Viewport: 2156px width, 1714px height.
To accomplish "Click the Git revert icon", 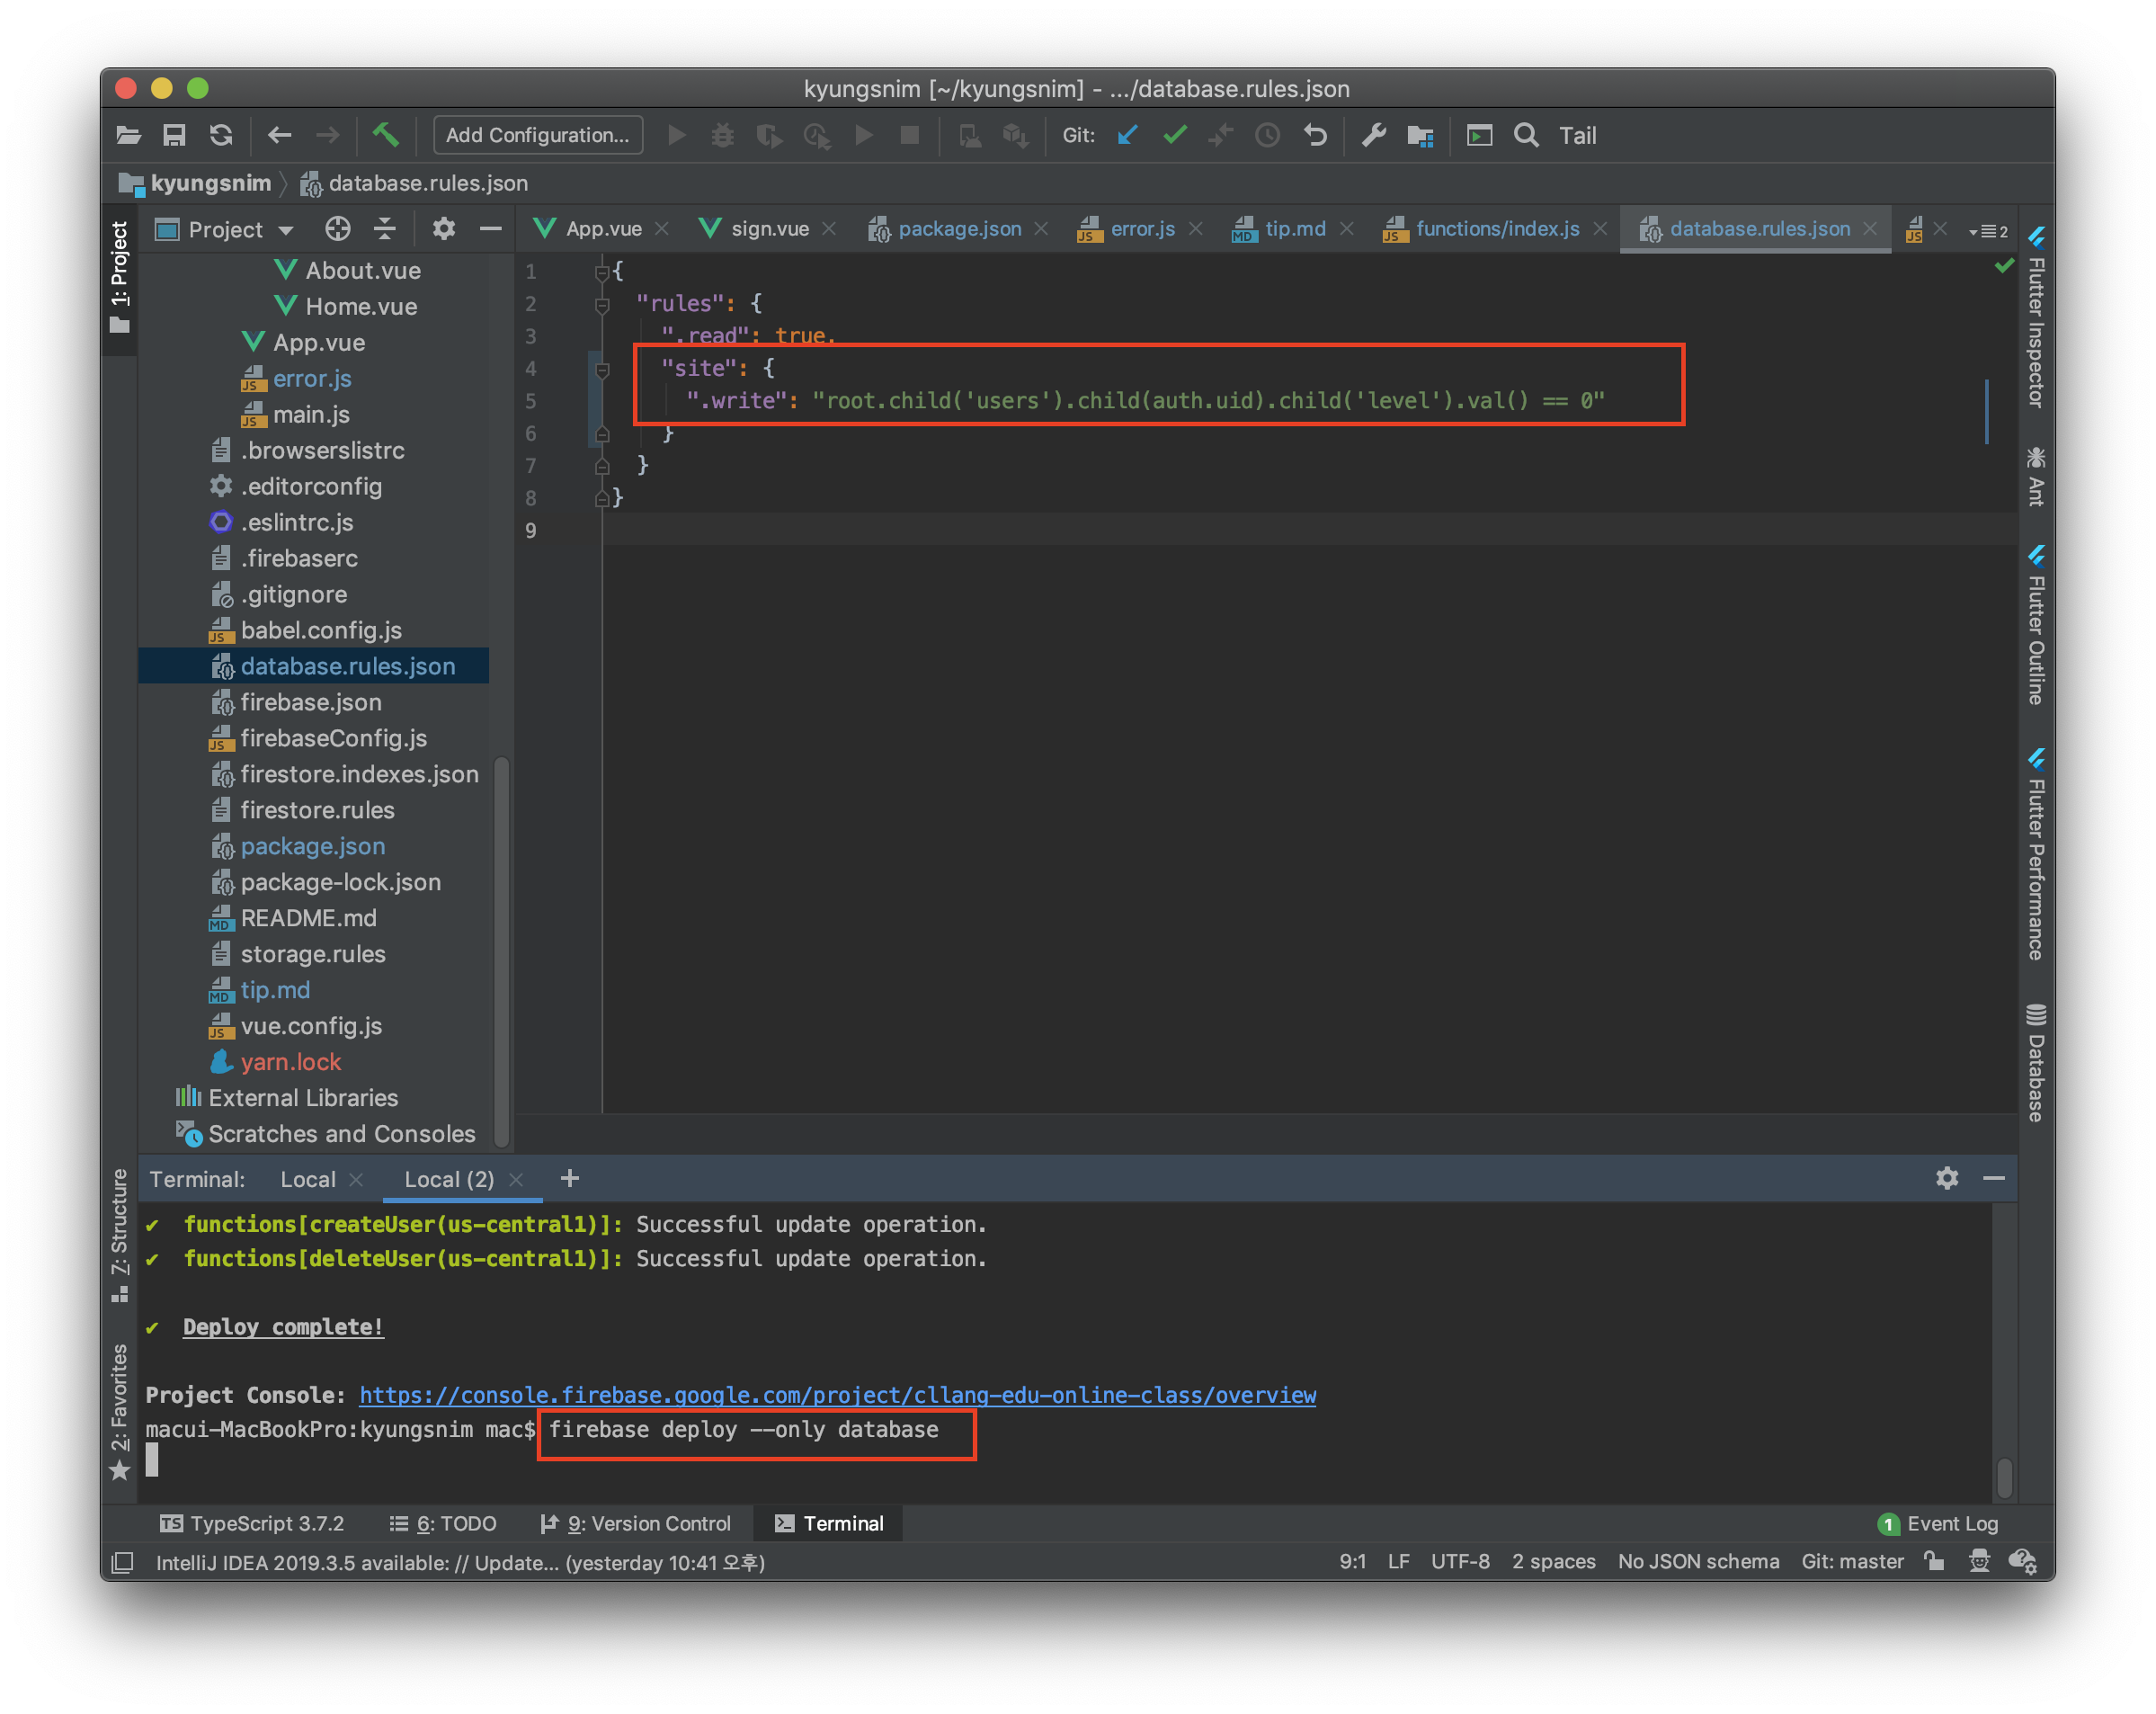I will point(1315,135).
